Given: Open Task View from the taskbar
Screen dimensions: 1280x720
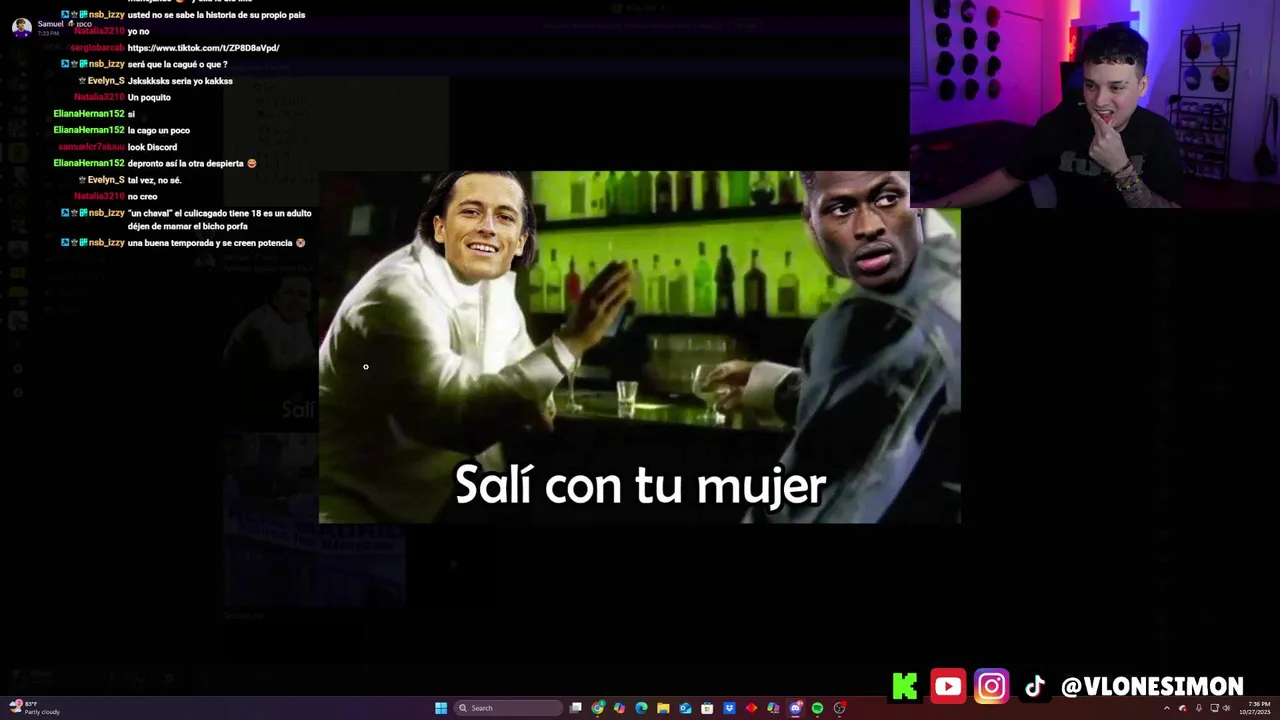Looking at the screenshot, I should tap(575, 708).
